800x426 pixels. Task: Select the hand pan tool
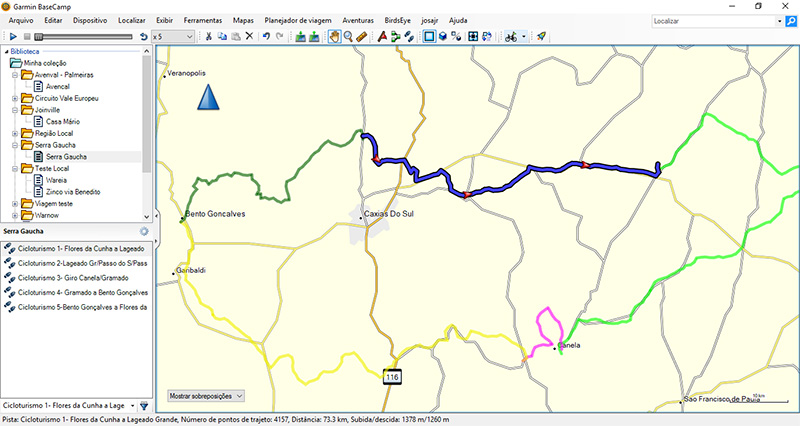coord(334,37)
